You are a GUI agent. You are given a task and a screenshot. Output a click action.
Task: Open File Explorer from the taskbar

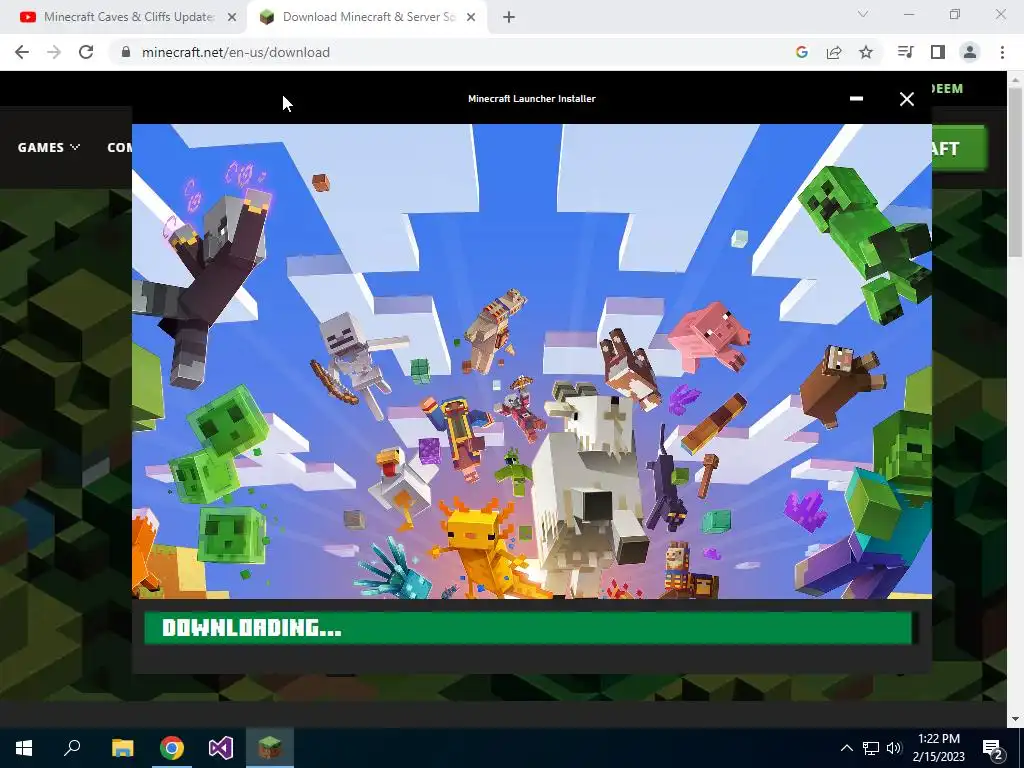point(122,748)
